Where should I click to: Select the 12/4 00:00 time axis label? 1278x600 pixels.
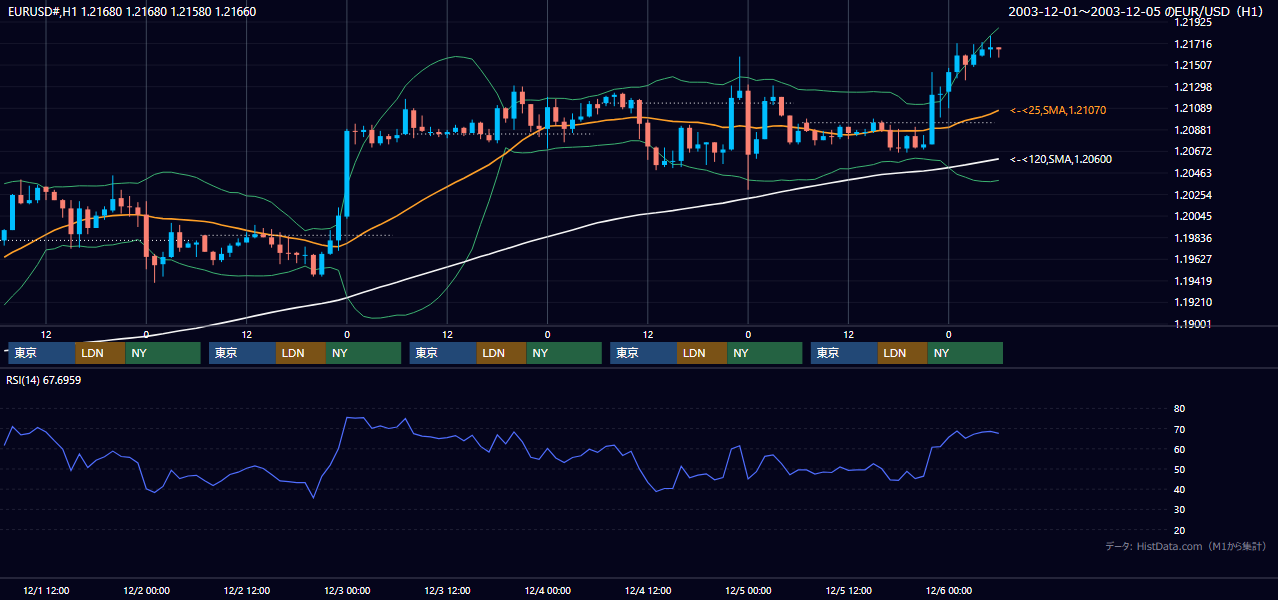tap(547, 591)
